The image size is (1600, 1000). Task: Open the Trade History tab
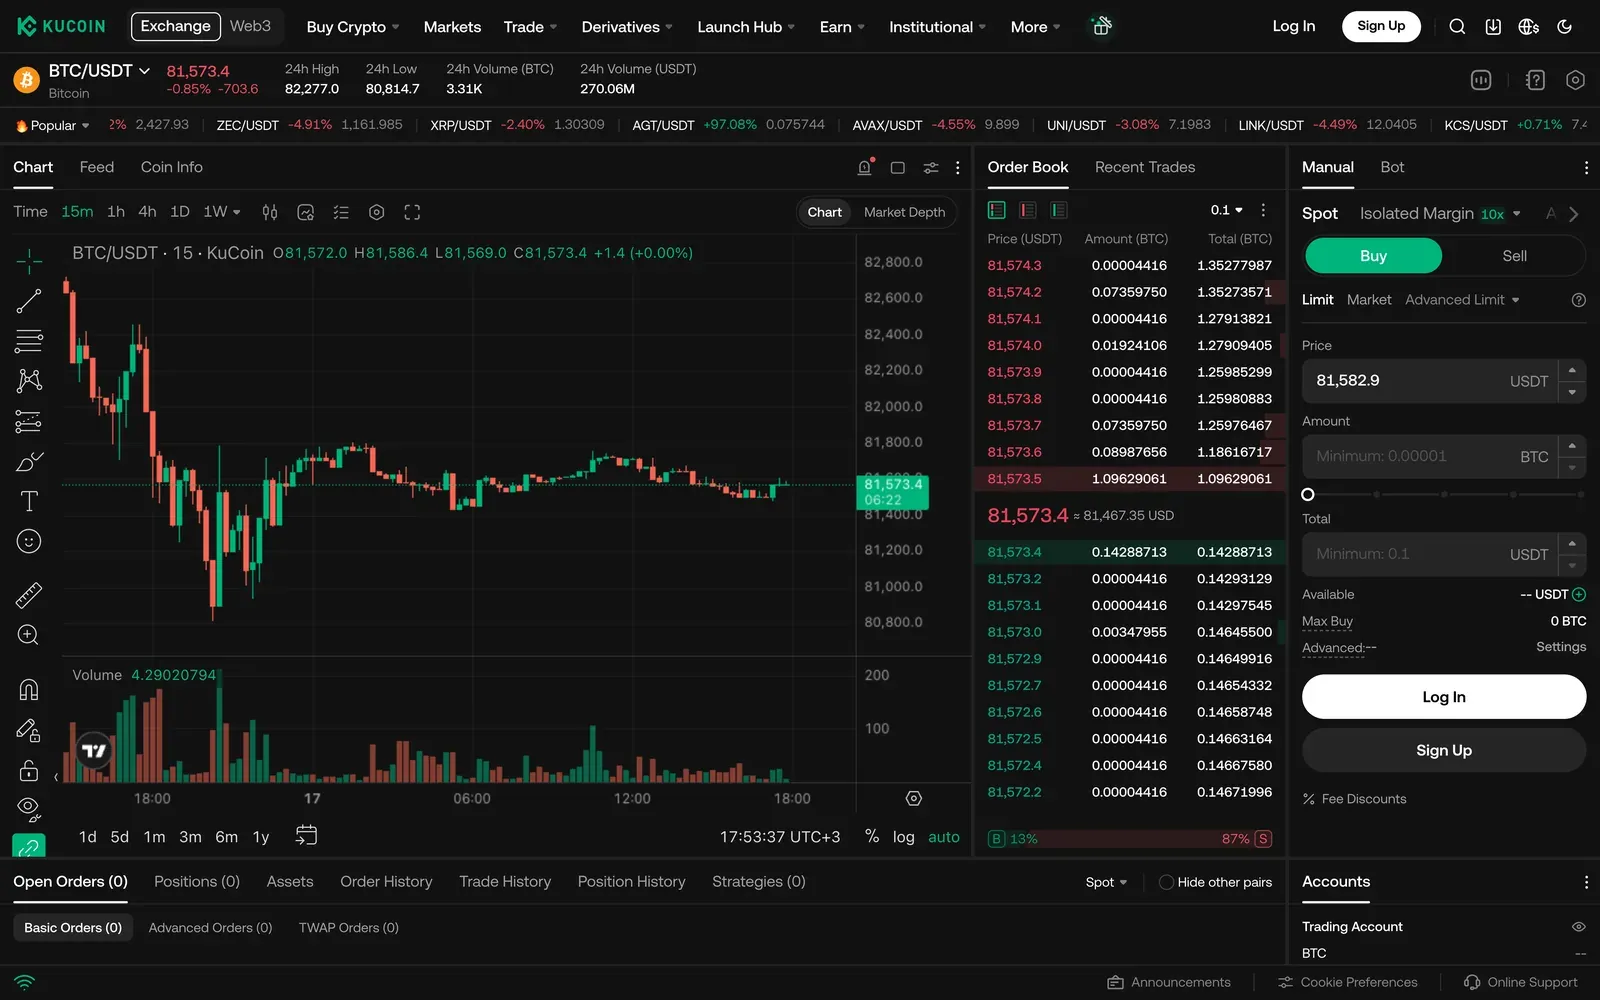505,881
